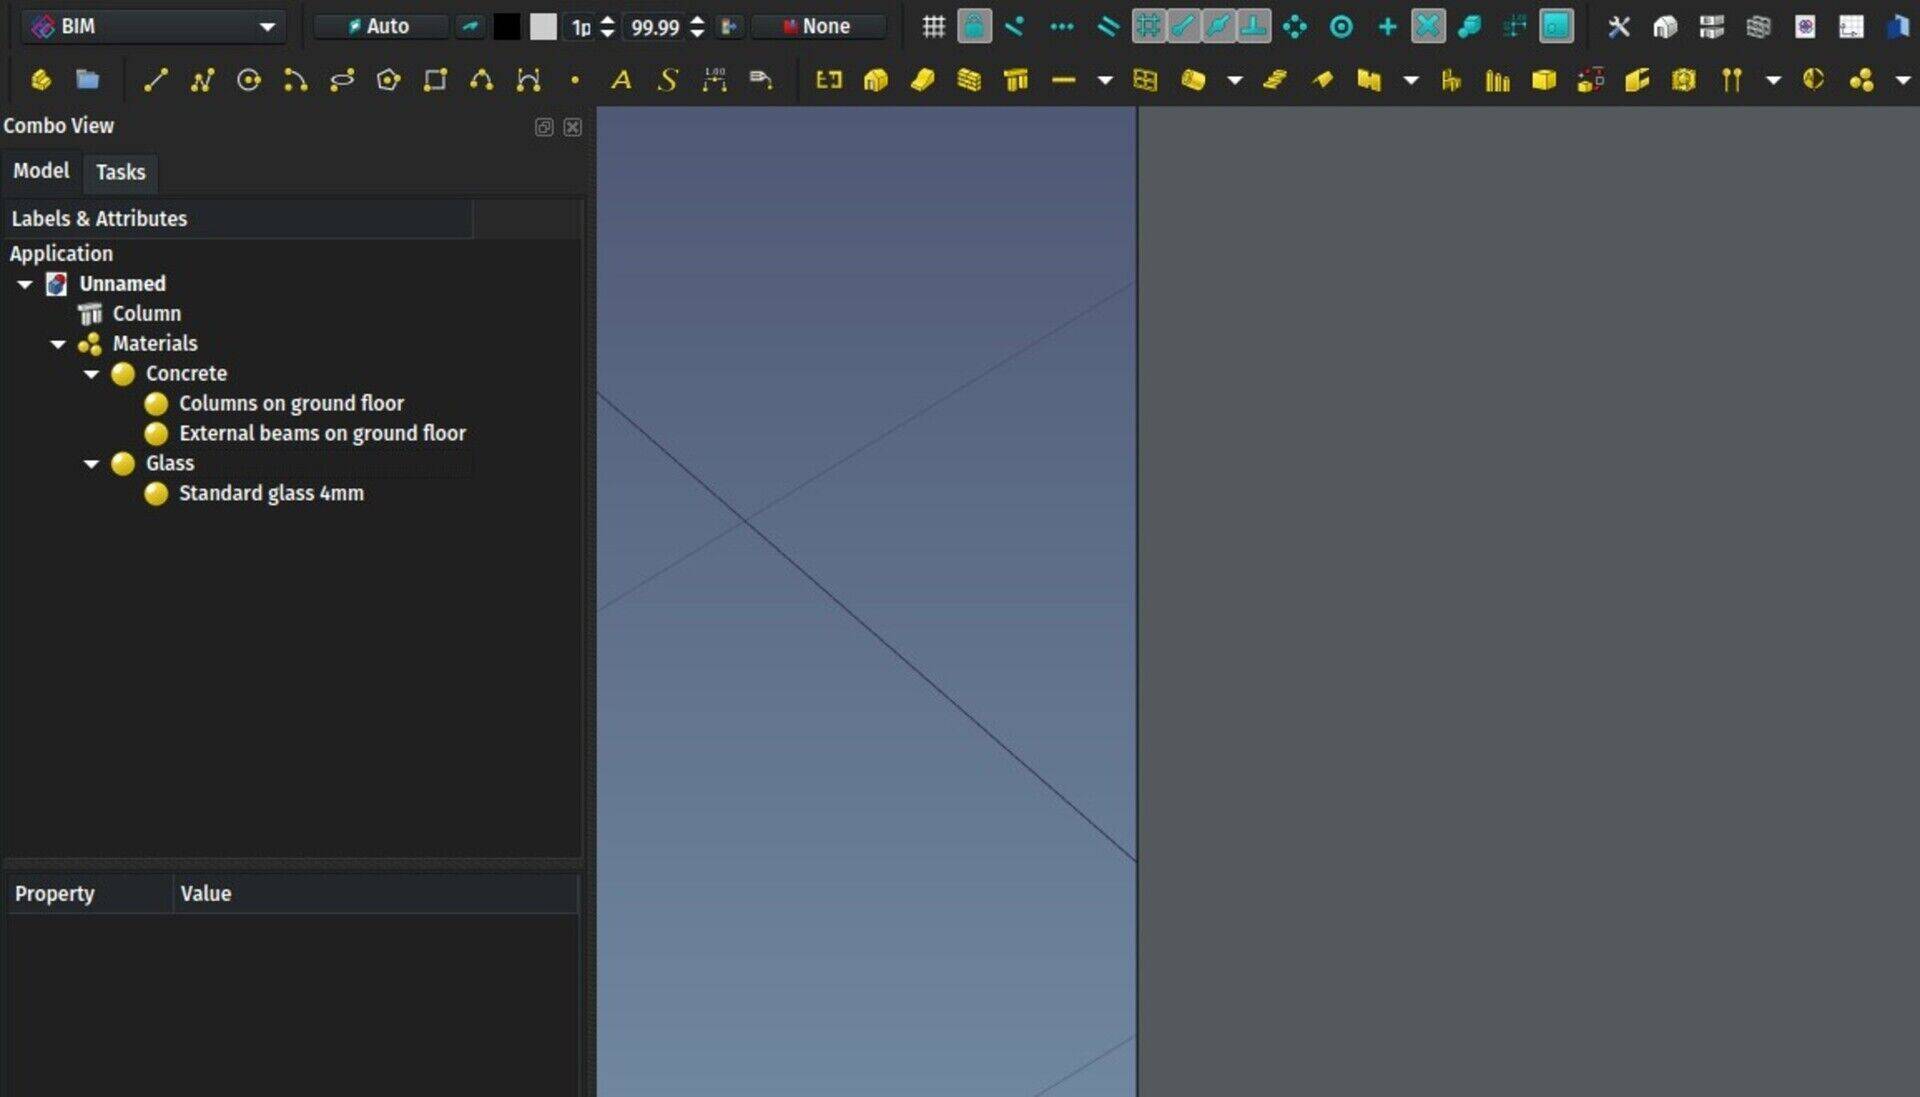Select the Rectangle drawing tool

click(435, 80)
